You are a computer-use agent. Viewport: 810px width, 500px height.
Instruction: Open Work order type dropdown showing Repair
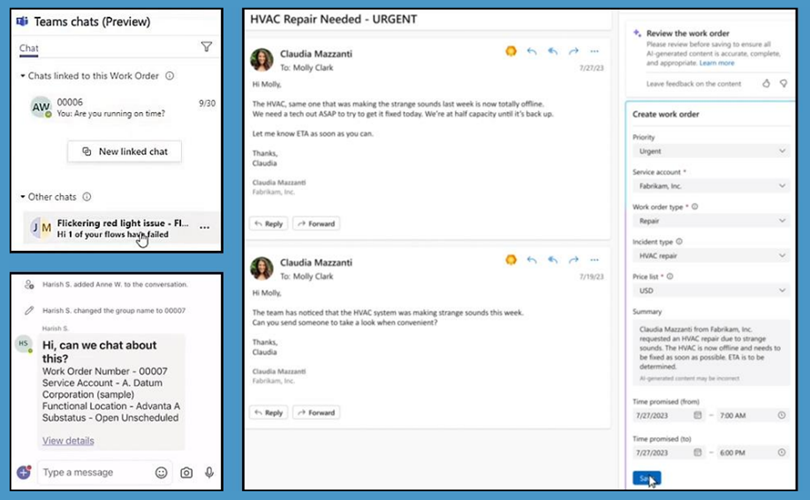711,221
